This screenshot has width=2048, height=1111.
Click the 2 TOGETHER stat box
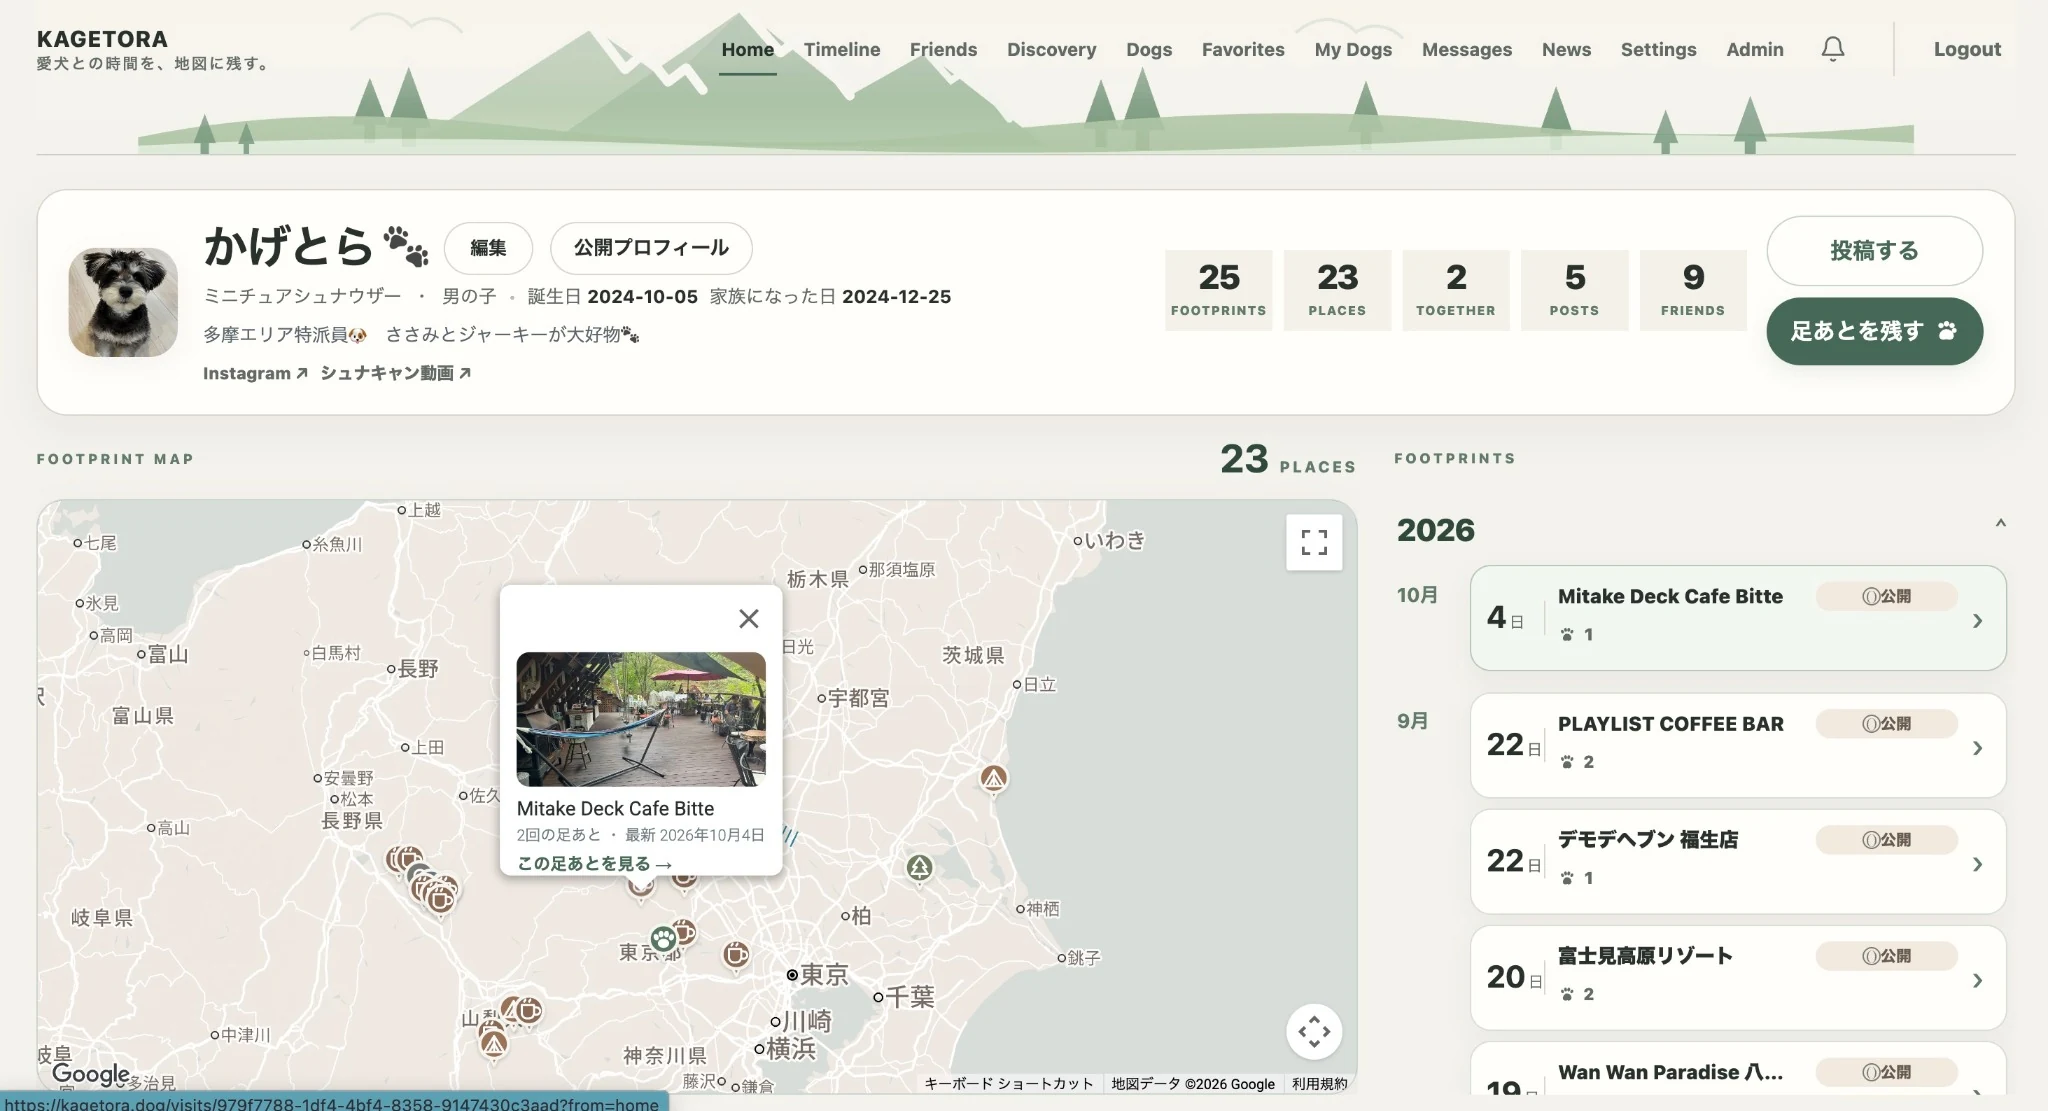pos(1455,290)
